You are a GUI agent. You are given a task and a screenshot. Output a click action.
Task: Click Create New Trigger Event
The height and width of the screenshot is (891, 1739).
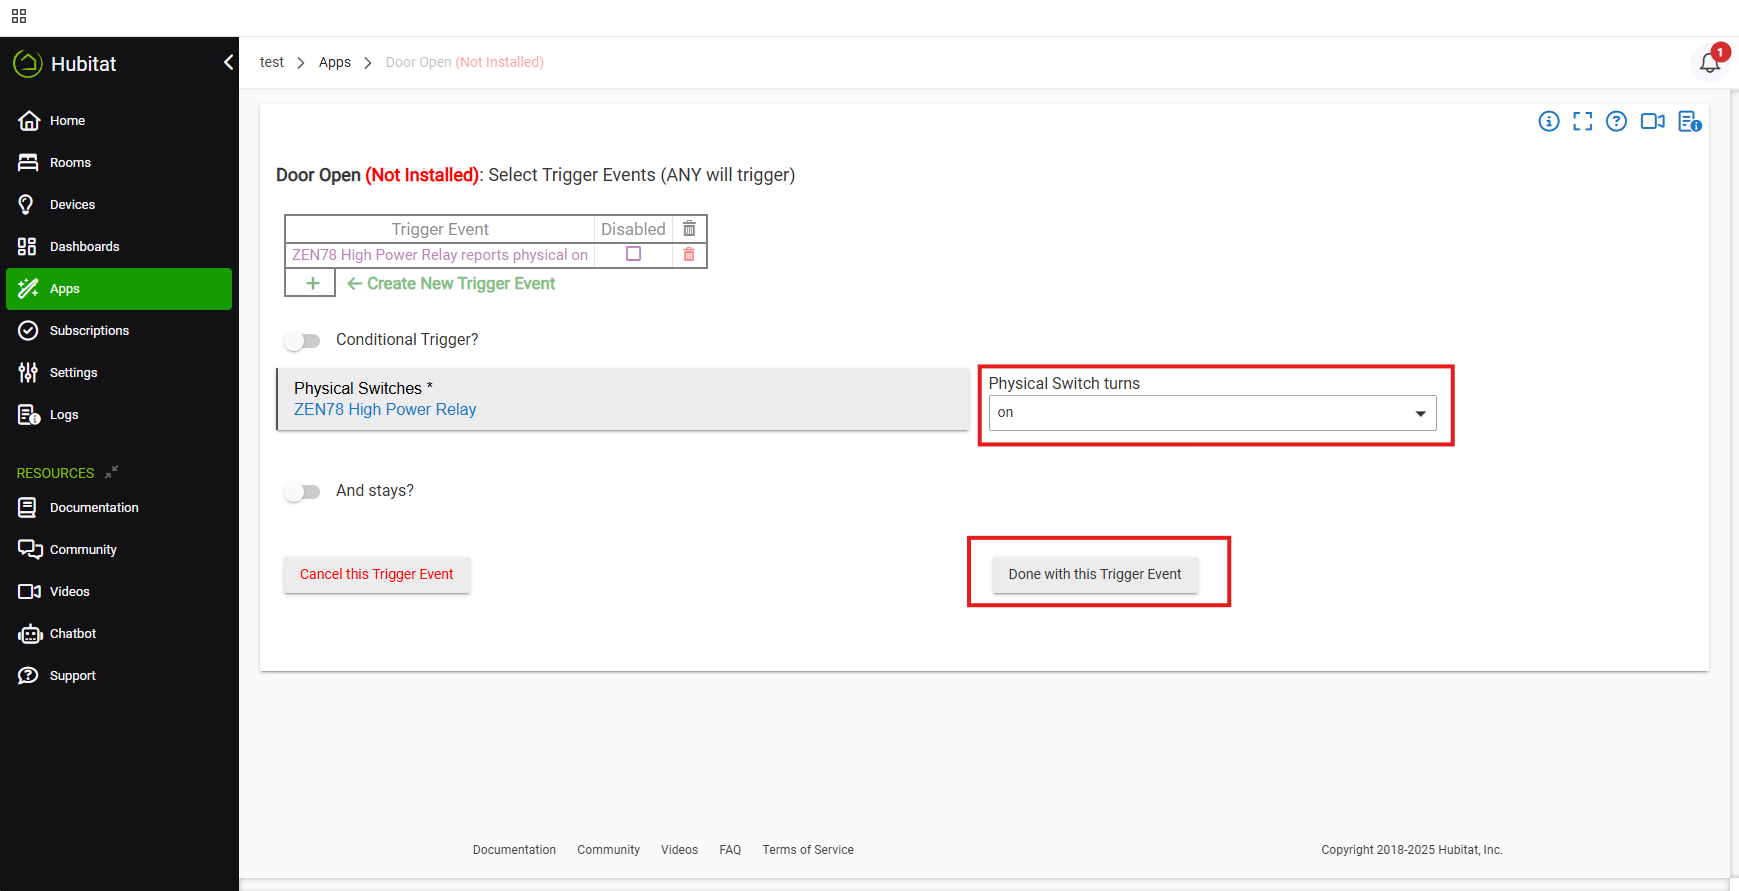coord(451,284)
